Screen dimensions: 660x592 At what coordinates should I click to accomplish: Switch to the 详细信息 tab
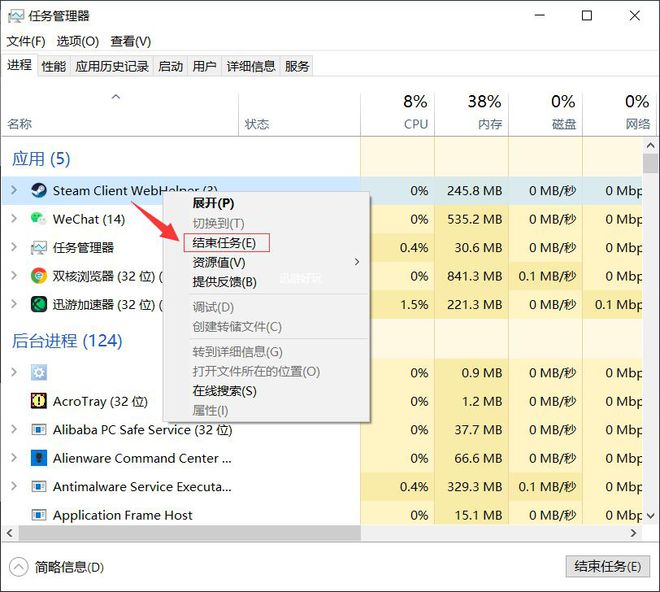coord(251,66)
